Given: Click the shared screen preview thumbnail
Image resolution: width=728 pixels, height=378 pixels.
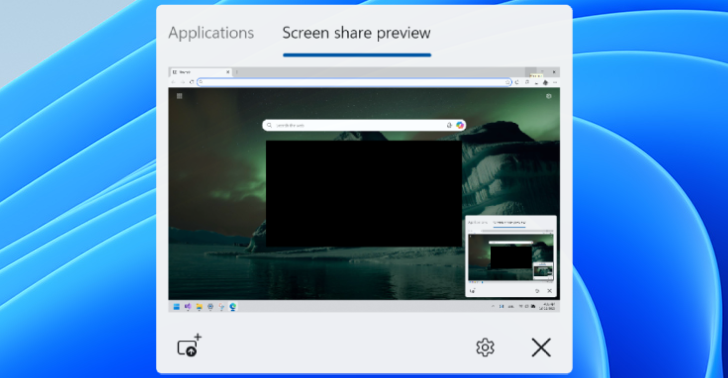Looking at the screenshot, I should (x=364, y=189).
